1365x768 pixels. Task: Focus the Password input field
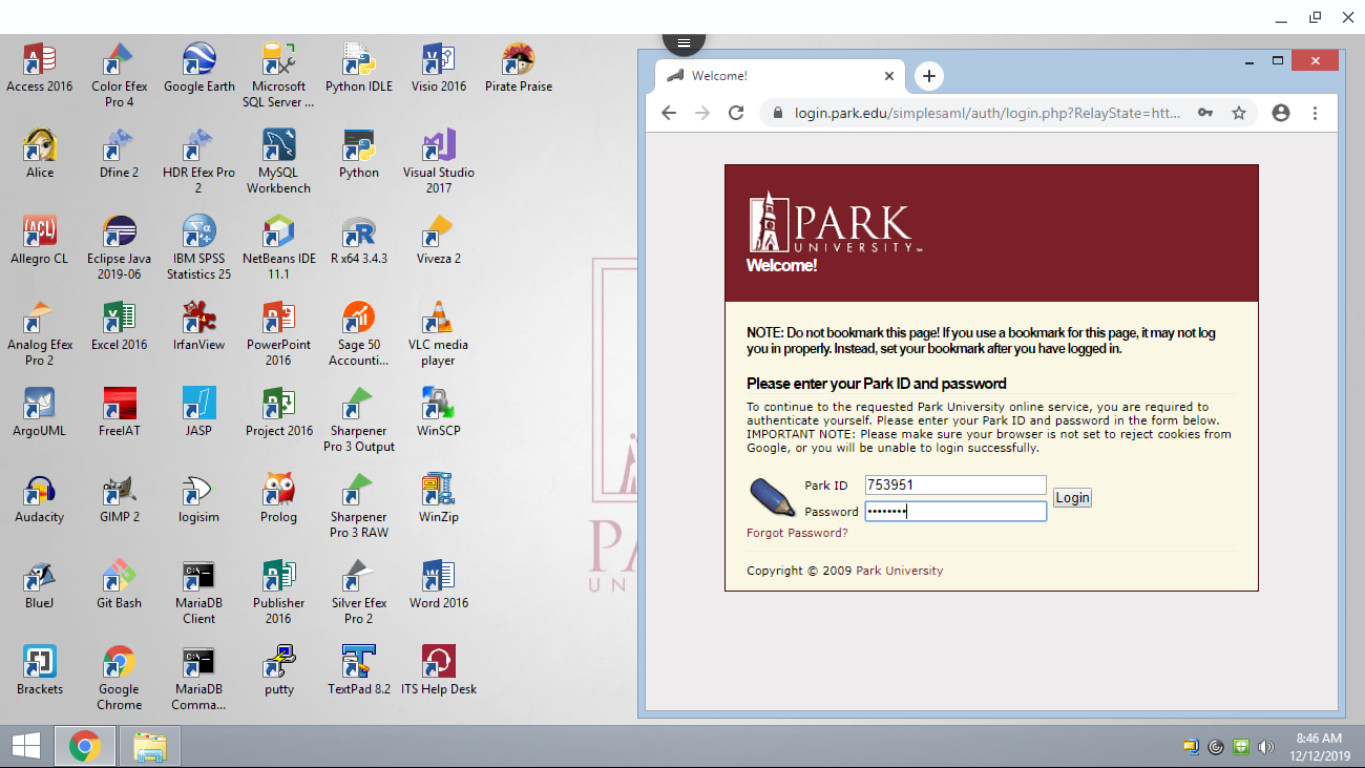[x=955, y=511]
